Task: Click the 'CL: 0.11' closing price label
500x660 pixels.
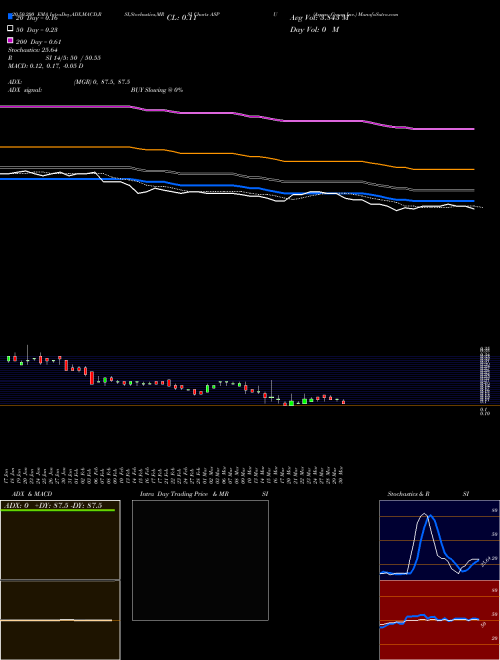Action: (181, 18)
